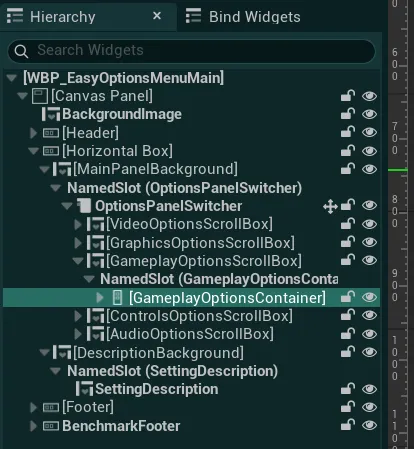Click the GameplayOptionsContainer vertical box icon
Viewport: 414px width, 449px height.
coord(117,297)
